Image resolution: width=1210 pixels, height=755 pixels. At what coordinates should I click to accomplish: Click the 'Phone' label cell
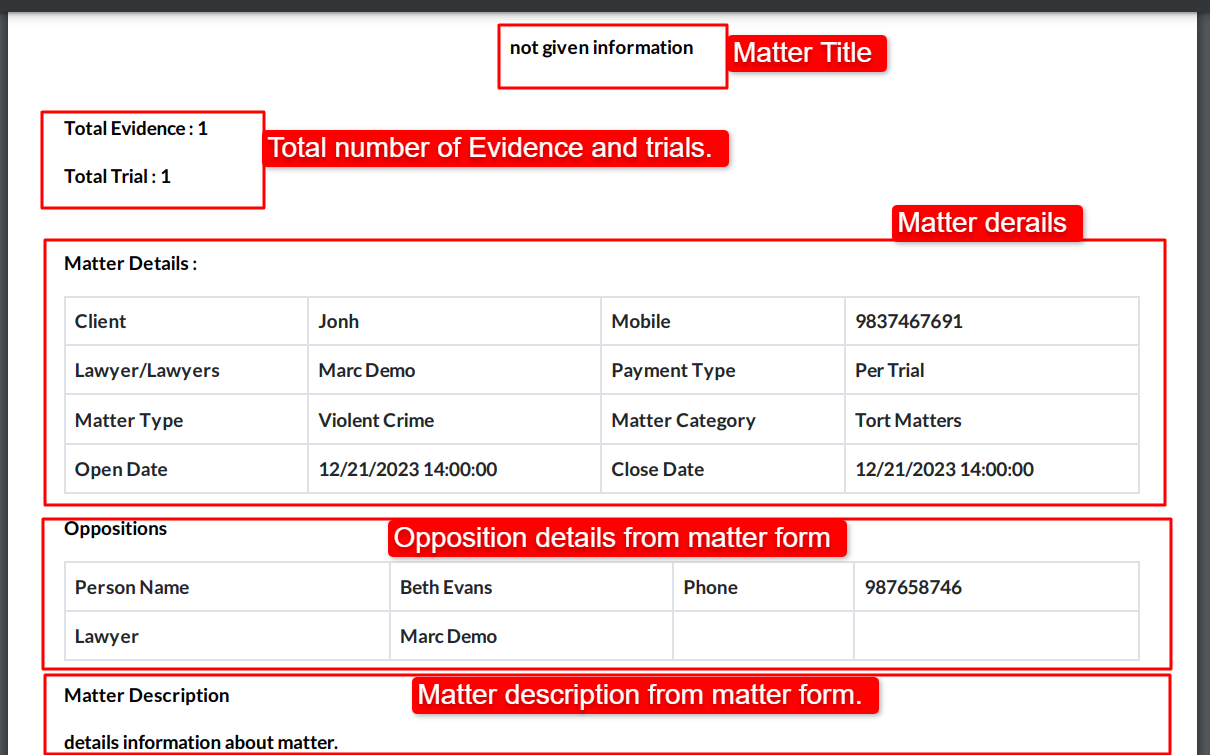764,587
